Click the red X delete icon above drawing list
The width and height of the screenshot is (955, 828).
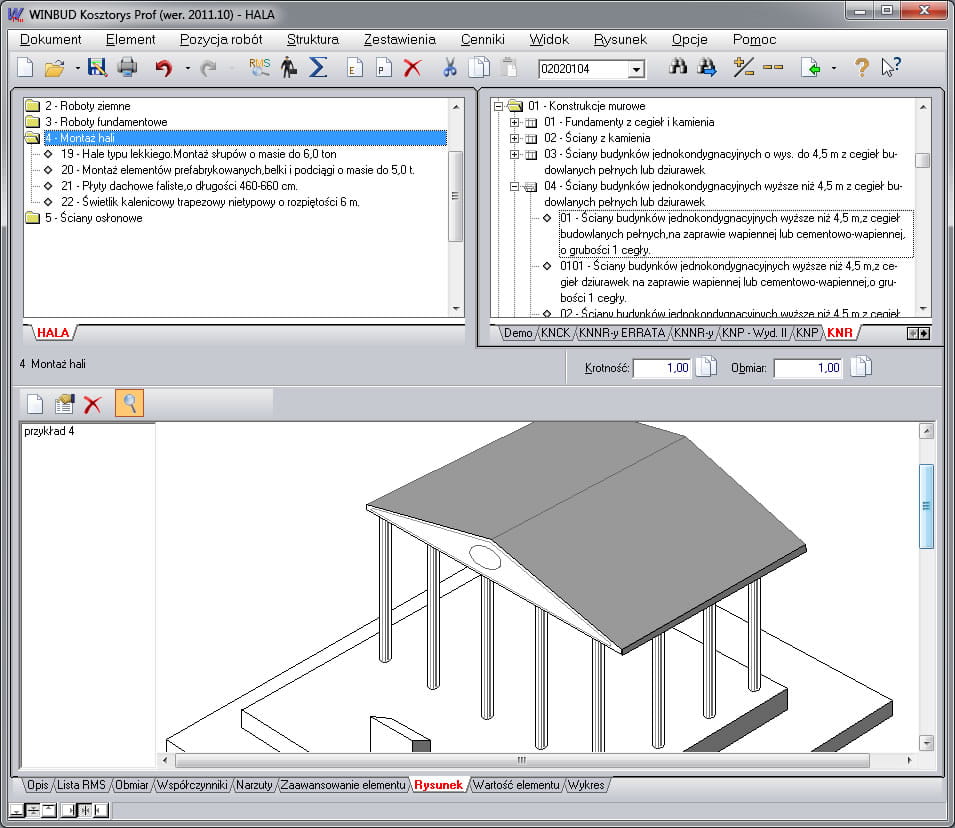click(x=93, y=403)
